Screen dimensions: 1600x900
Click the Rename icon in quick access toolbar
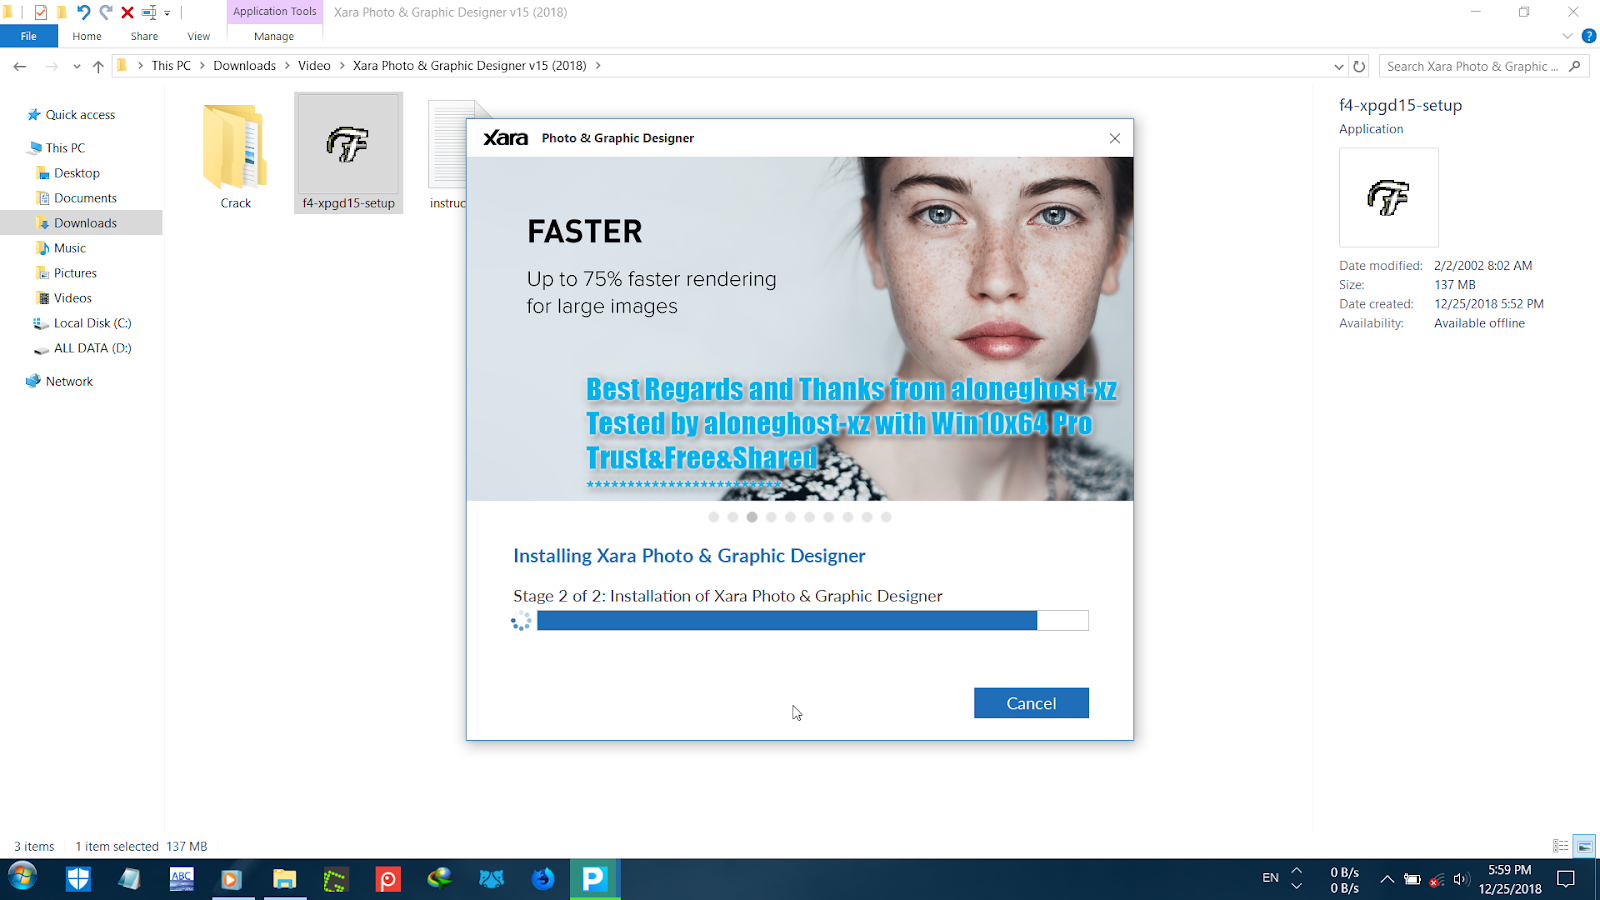[x=149, y=12]
